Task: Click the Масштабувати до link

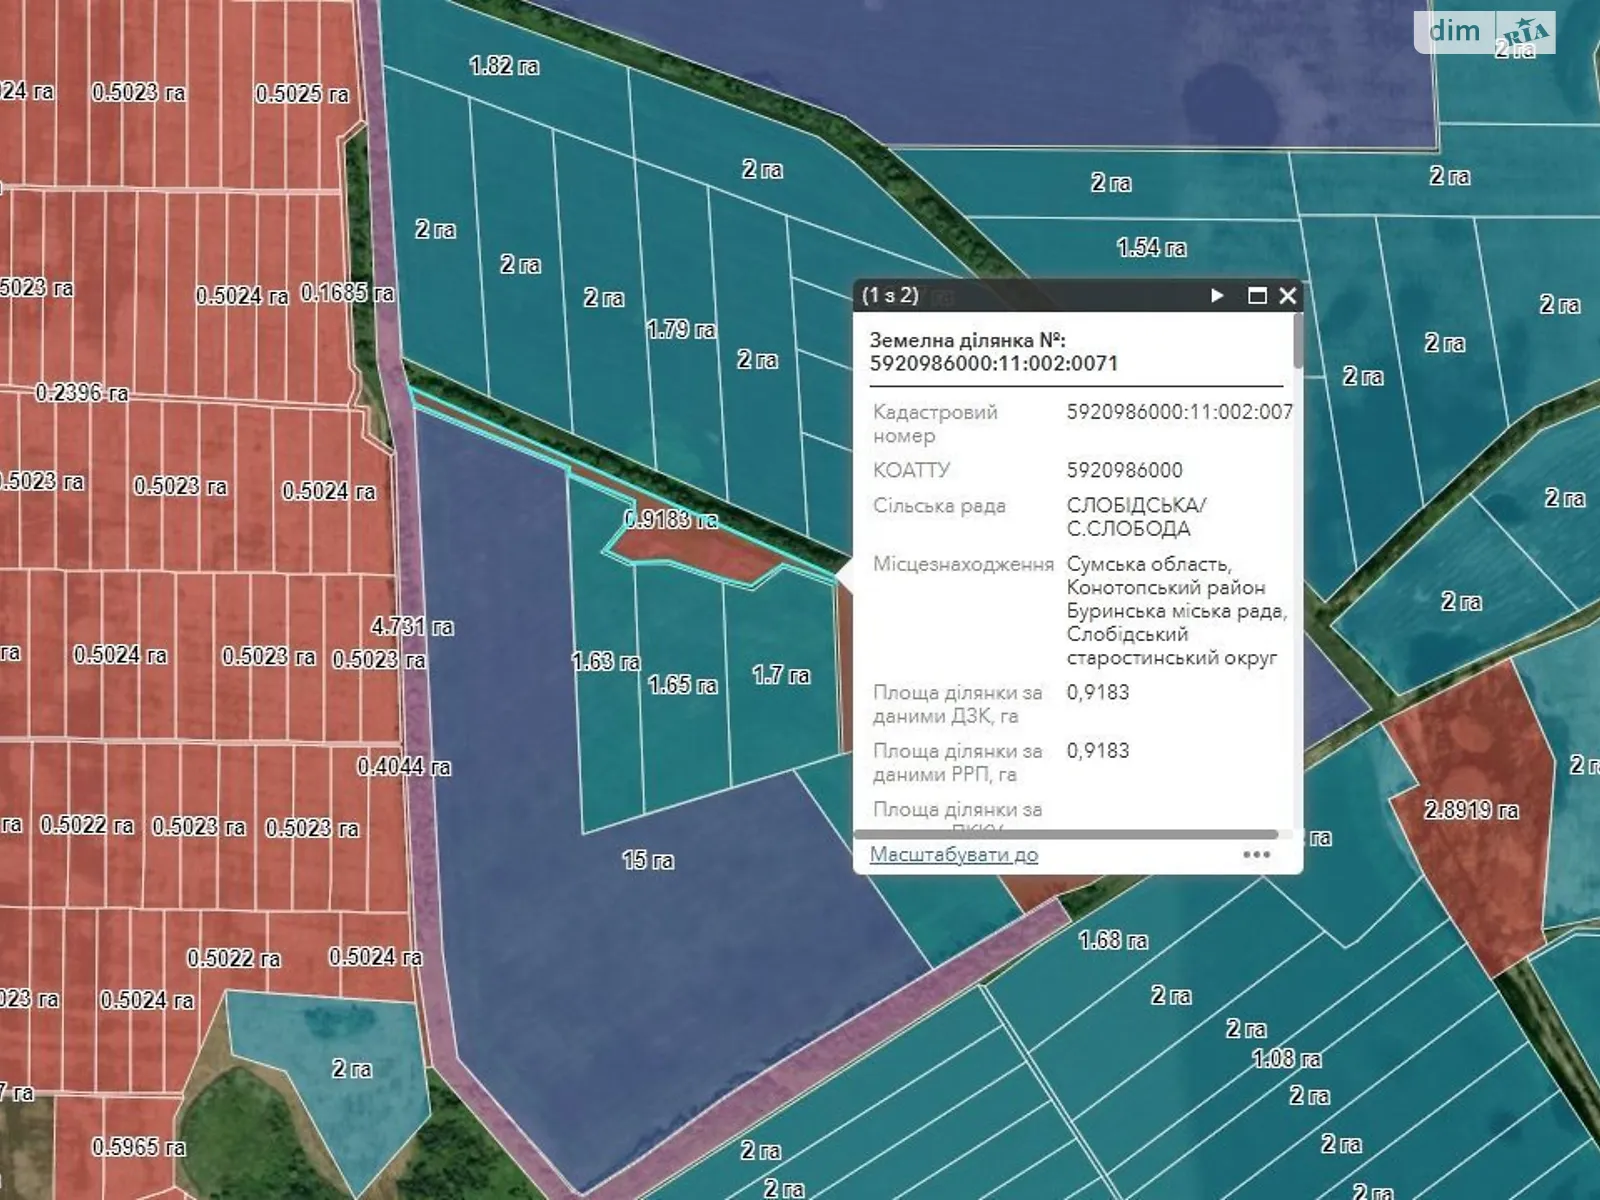Action: click(953, 855)
